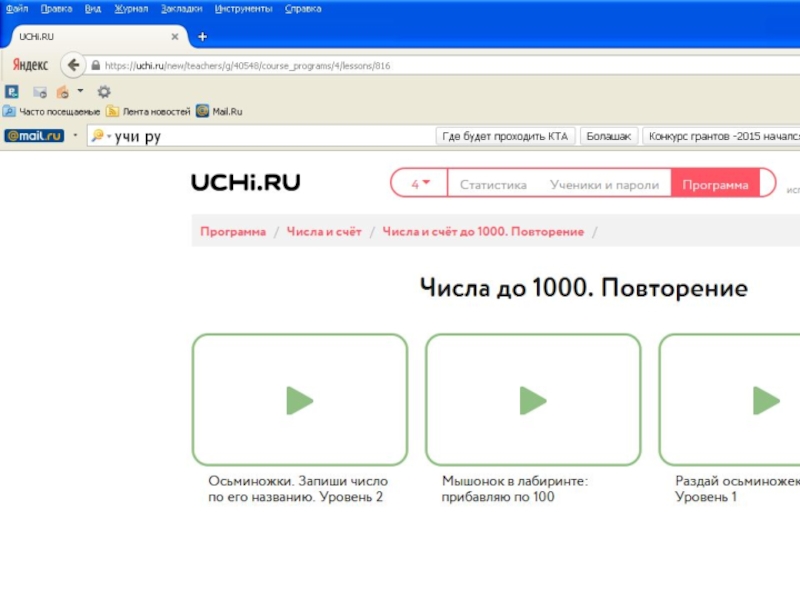Click the Болашак toolbar button
Viewport: 800px width, 600px height.
click(608, 136)
